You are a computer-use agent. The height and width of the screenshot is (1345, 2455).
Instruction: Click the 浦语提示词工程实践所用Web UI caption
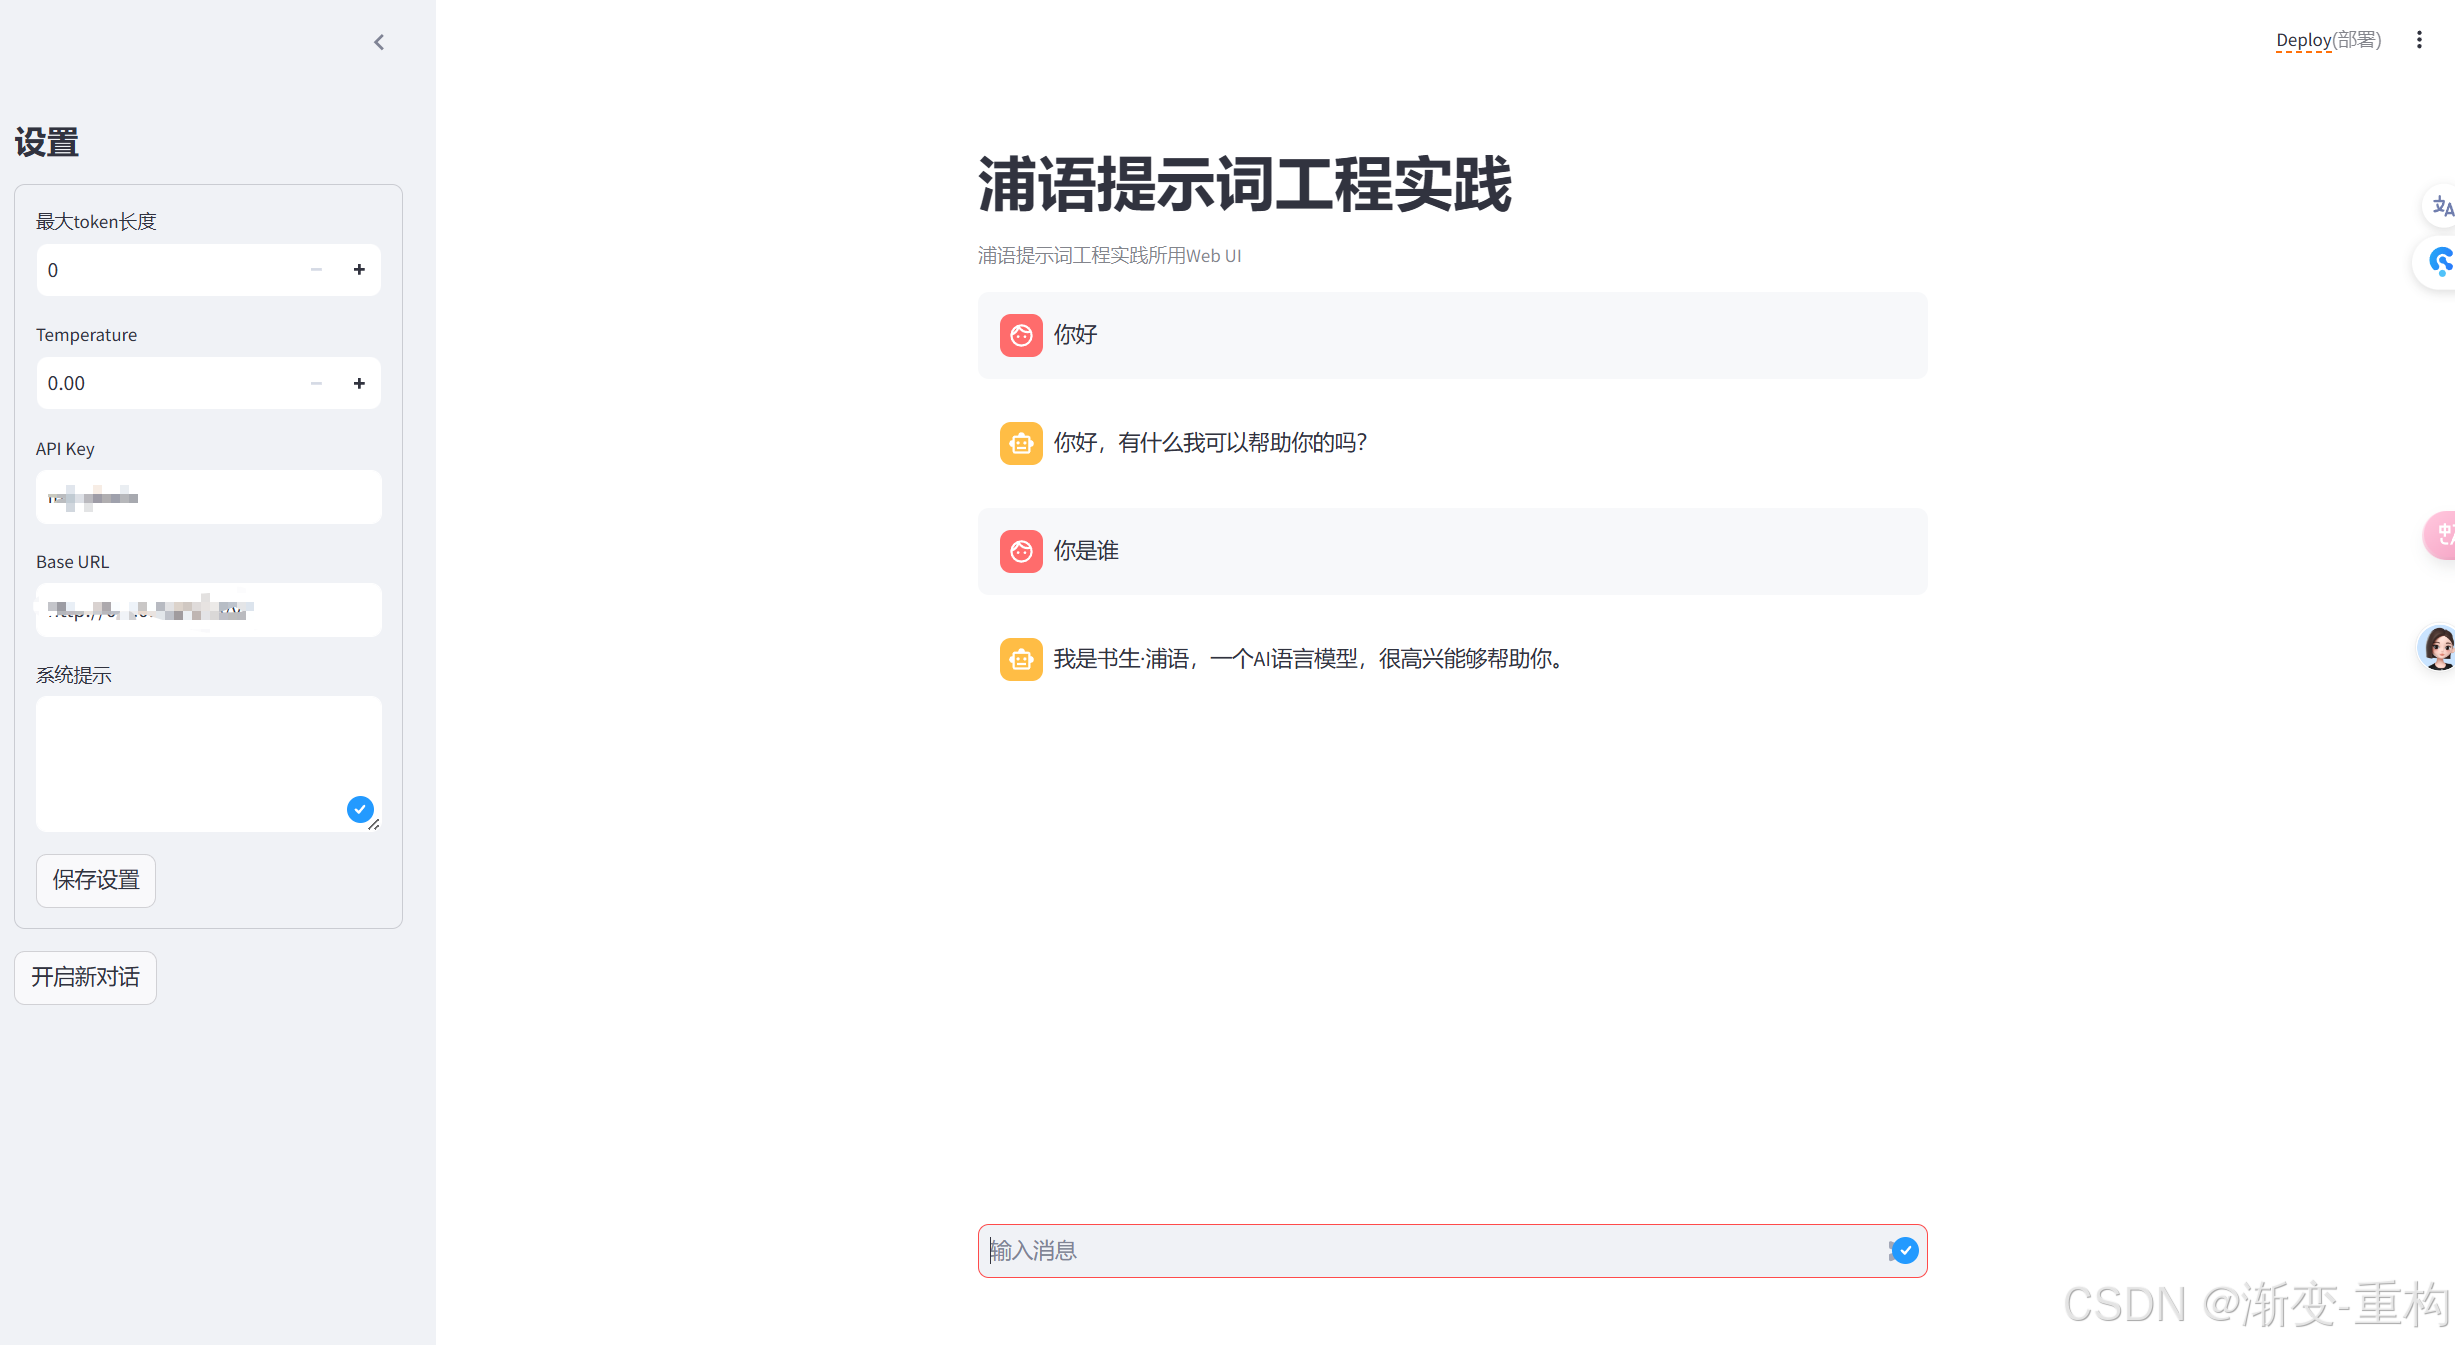pyautogui.click(x=1109, y=256)
